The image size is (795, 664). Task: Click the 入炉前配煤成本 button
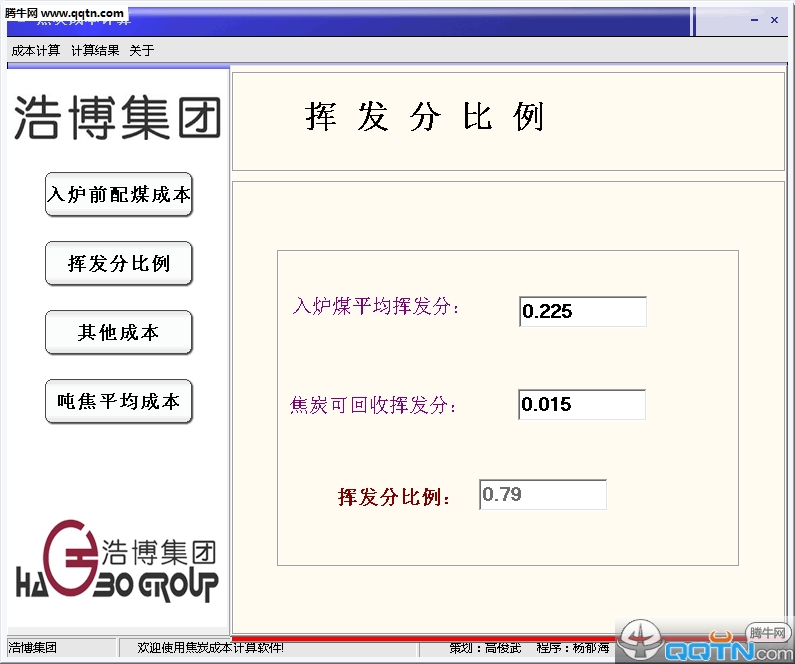pos(119,195)
